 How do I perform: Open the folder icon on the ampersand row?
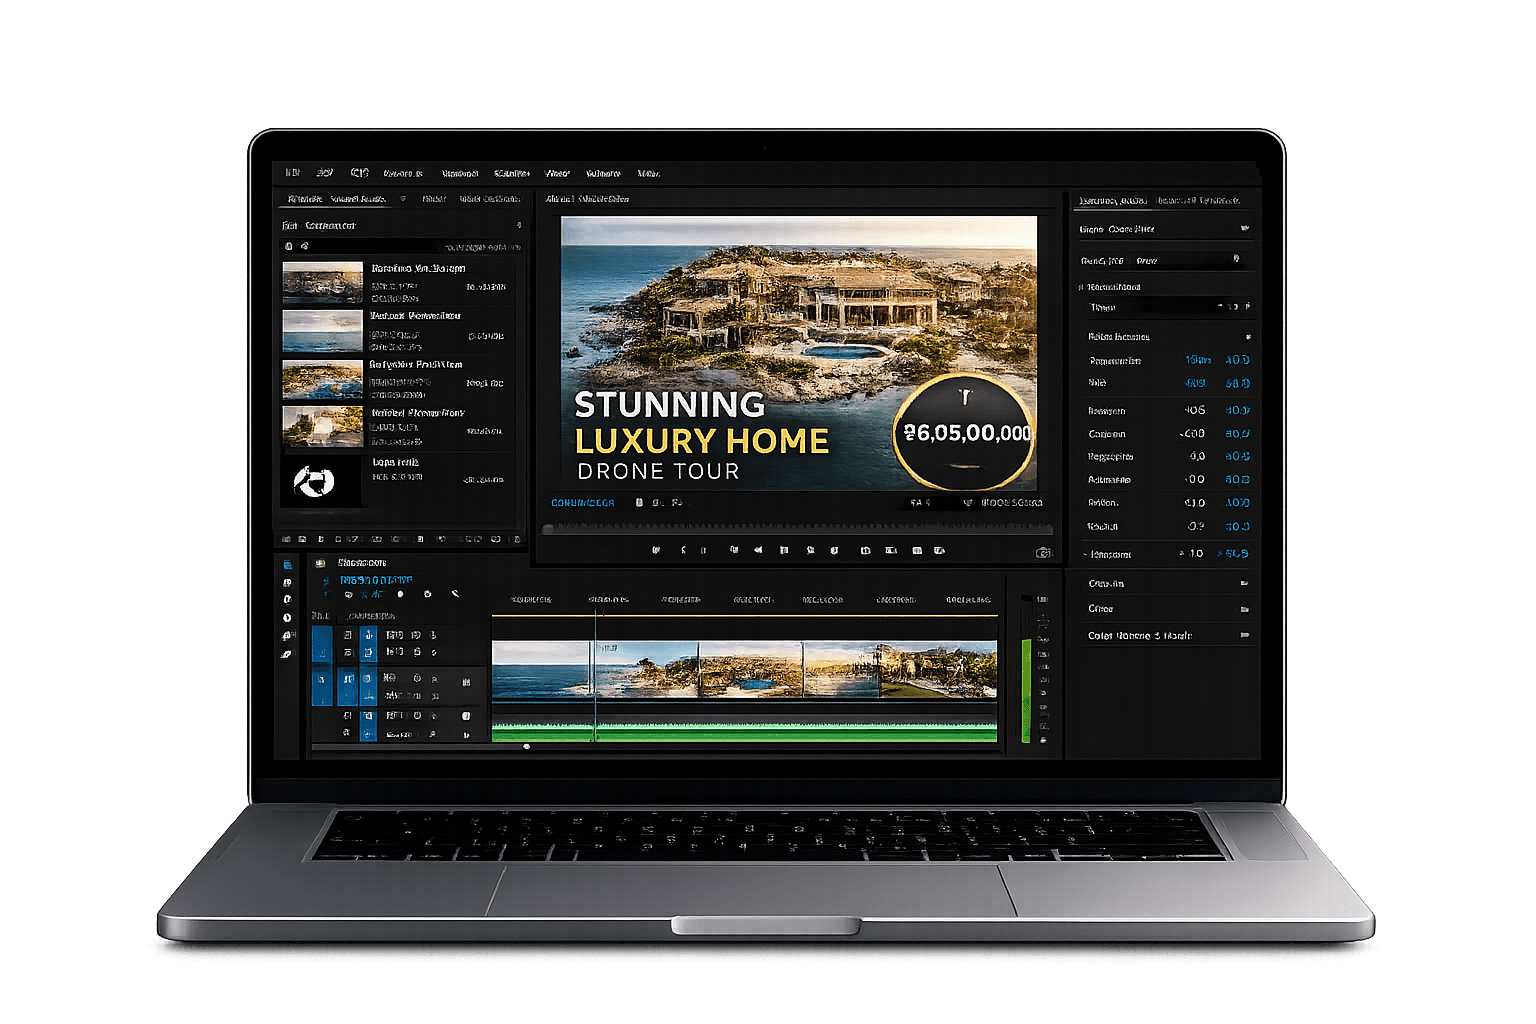(x=1245, y=635)
